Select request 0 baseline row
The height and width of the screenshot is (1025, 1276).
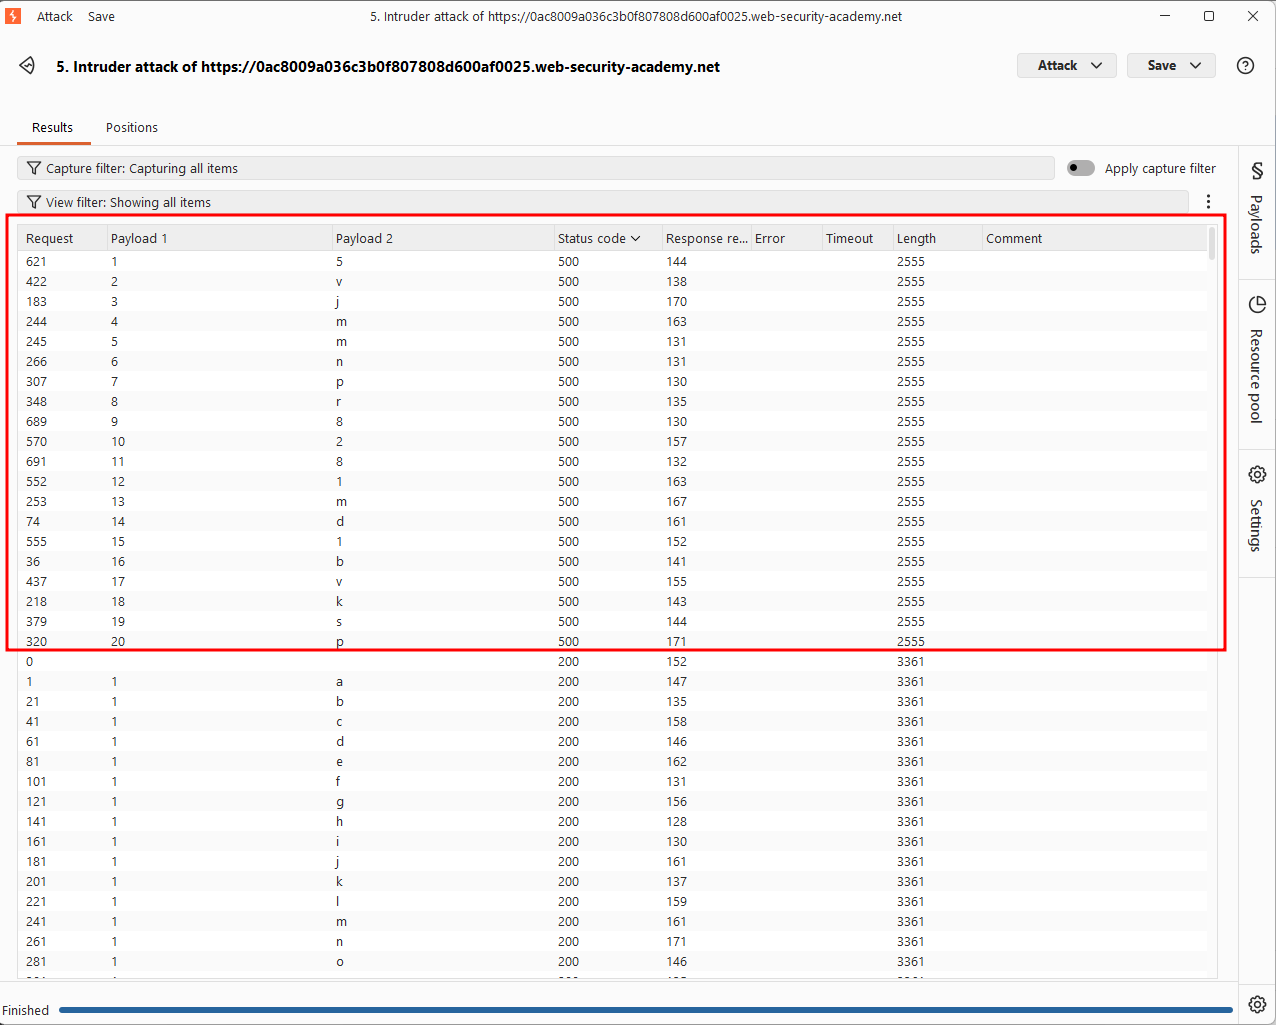(612, 661)
